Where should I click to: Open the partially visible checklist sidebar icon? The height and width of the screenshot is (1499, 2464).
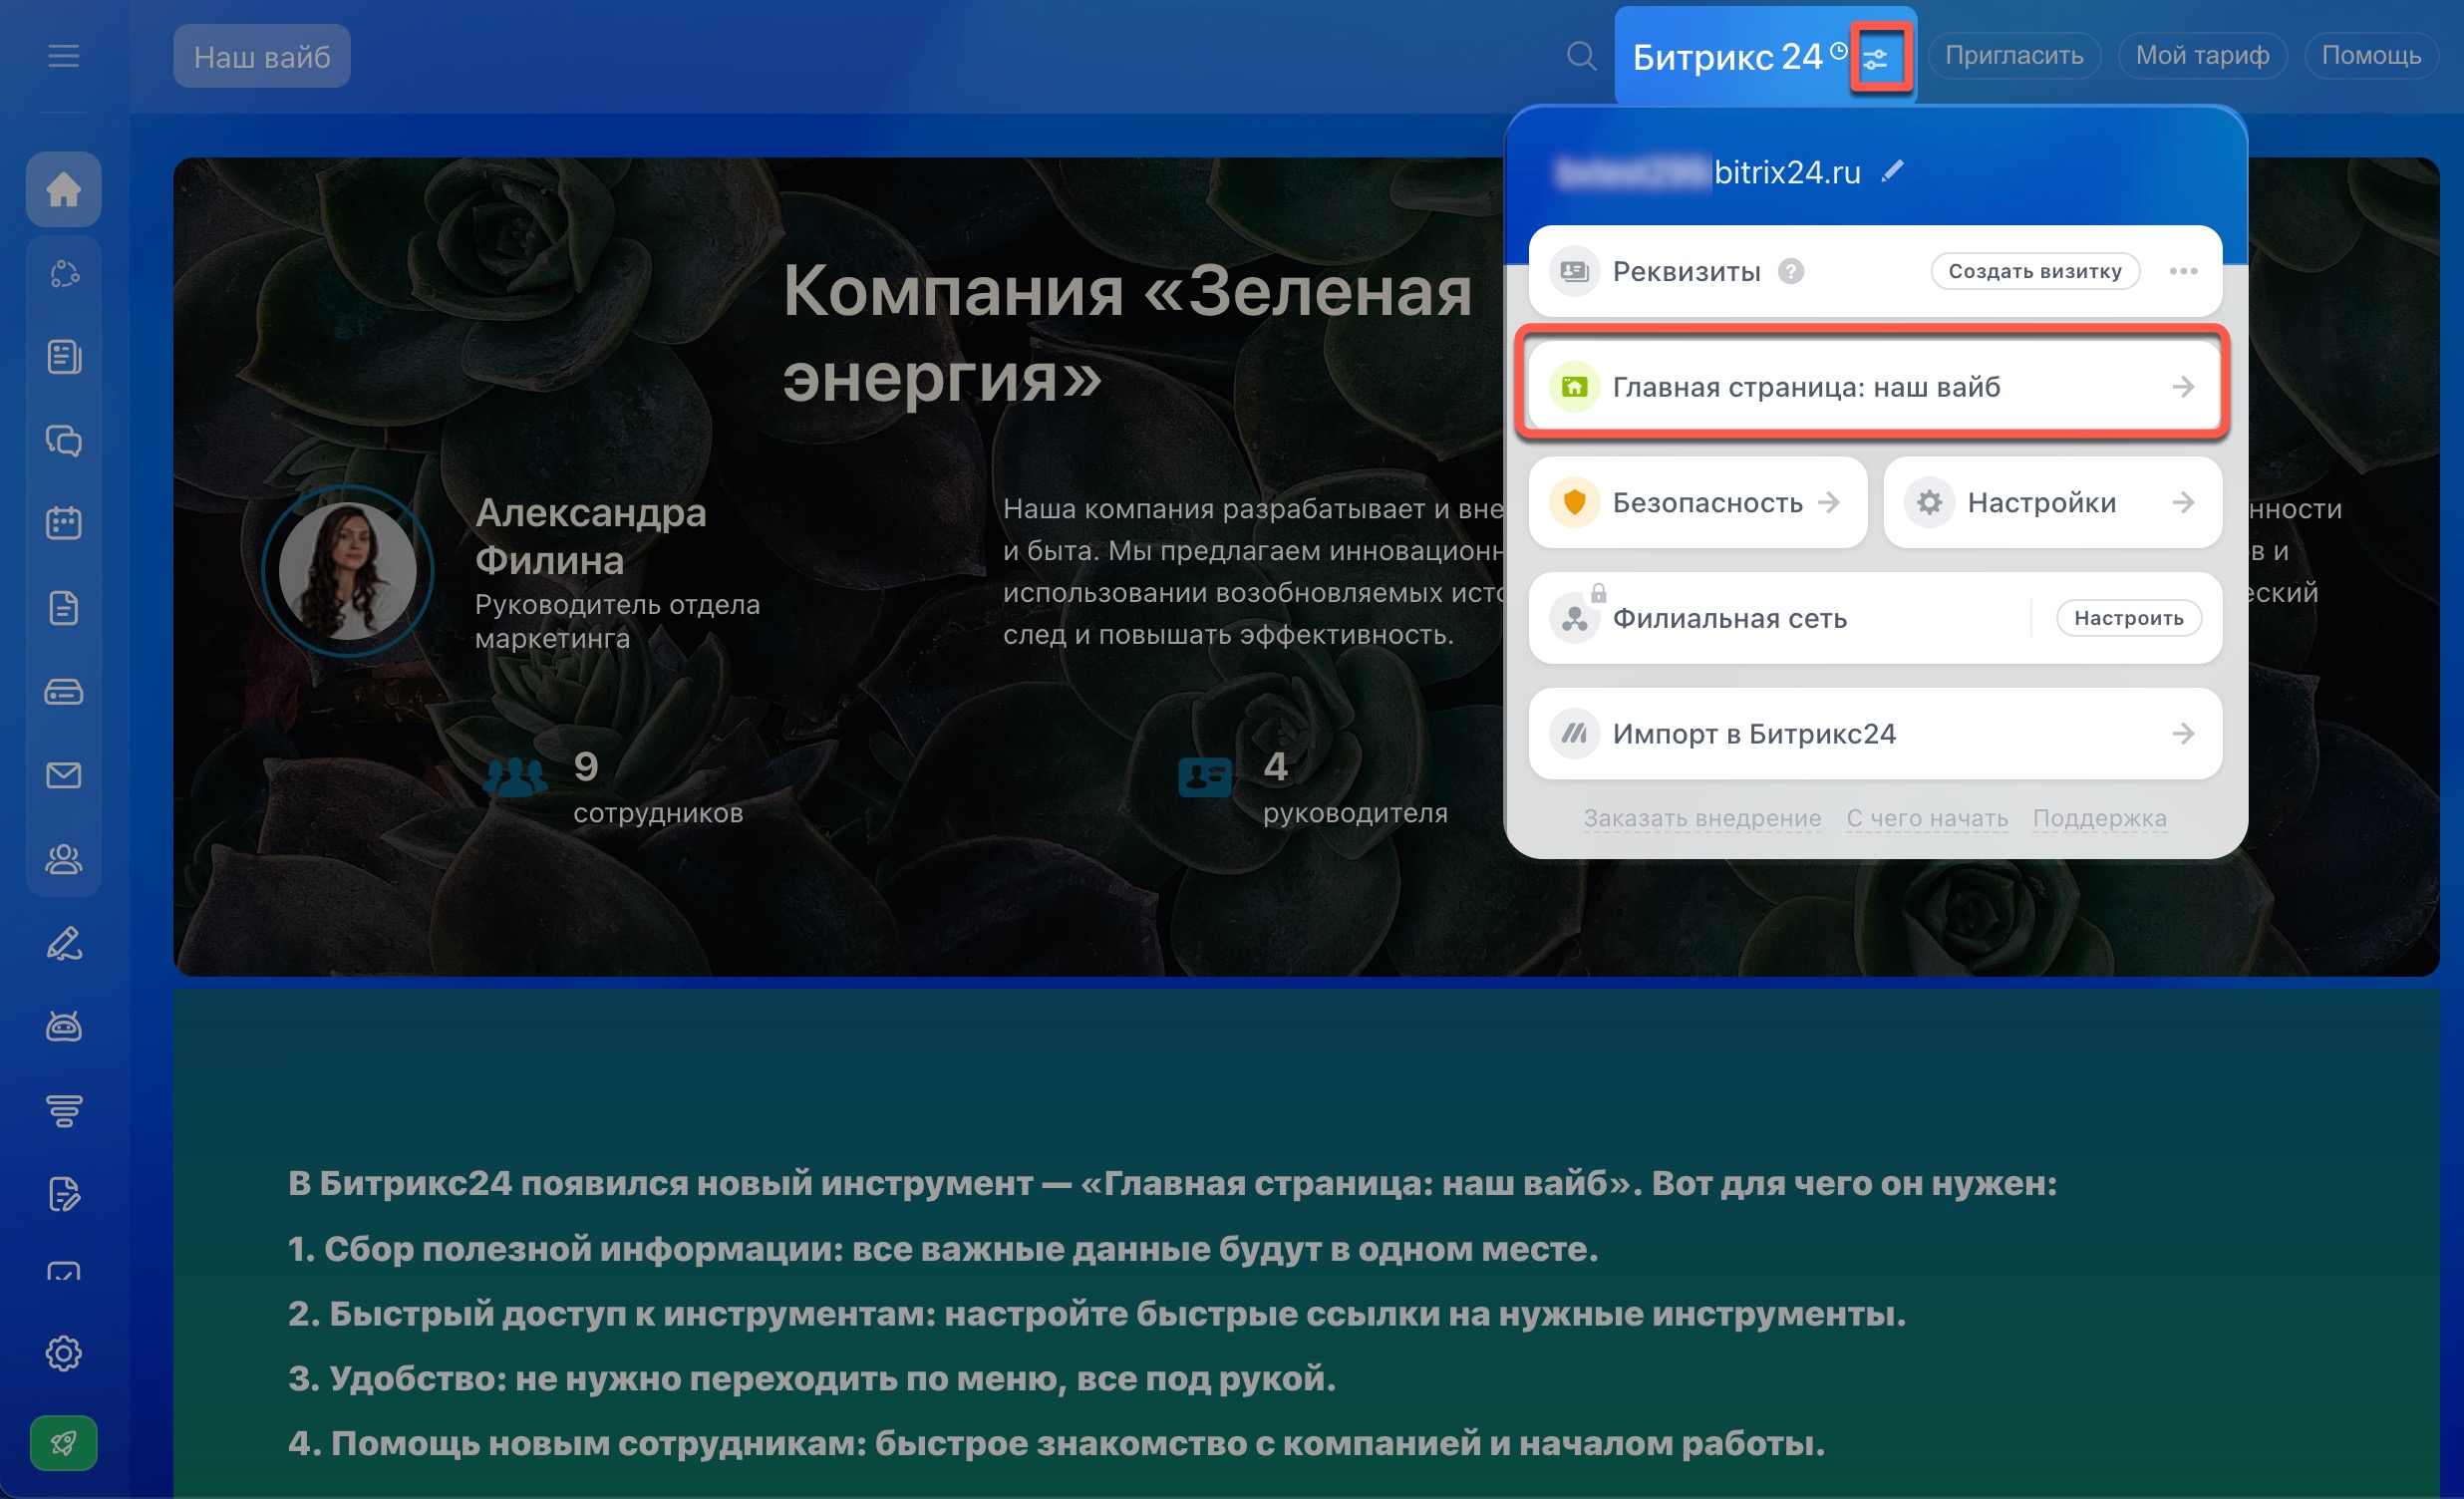pos(63,1272)
